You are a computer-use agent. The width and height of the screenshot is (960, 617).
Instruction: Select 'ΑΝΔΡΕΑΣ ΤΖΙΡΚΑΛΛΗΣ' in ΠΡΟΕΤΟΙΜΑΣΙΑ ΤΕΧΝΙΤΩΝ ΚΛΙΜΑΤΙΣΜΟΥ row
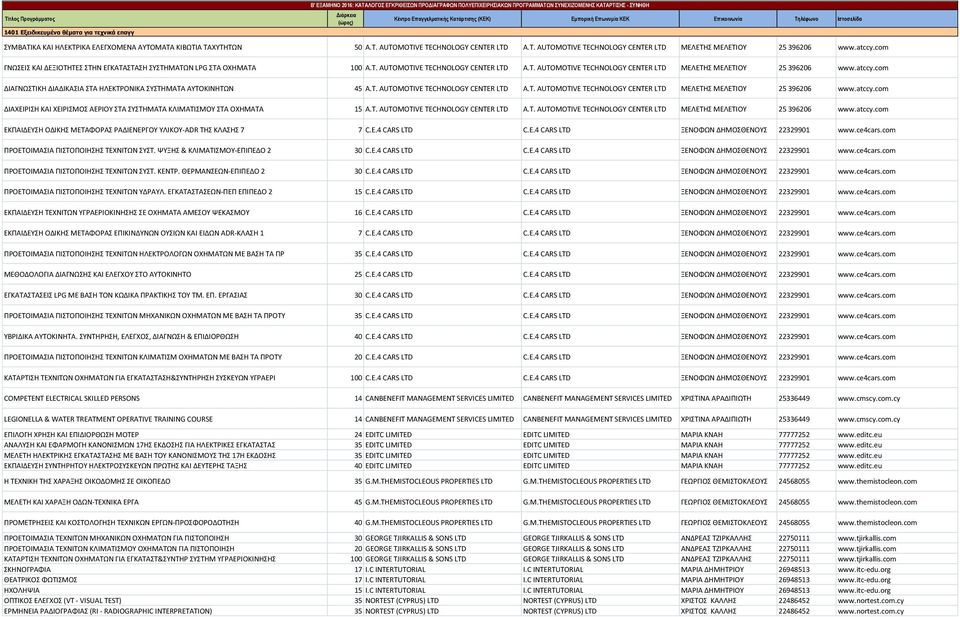coord(716,548)
